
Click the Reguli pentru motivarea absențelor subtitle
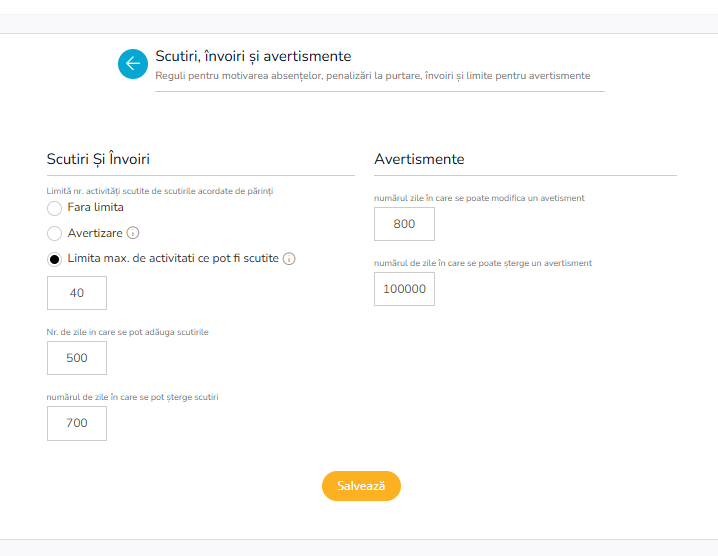[373, 76]
